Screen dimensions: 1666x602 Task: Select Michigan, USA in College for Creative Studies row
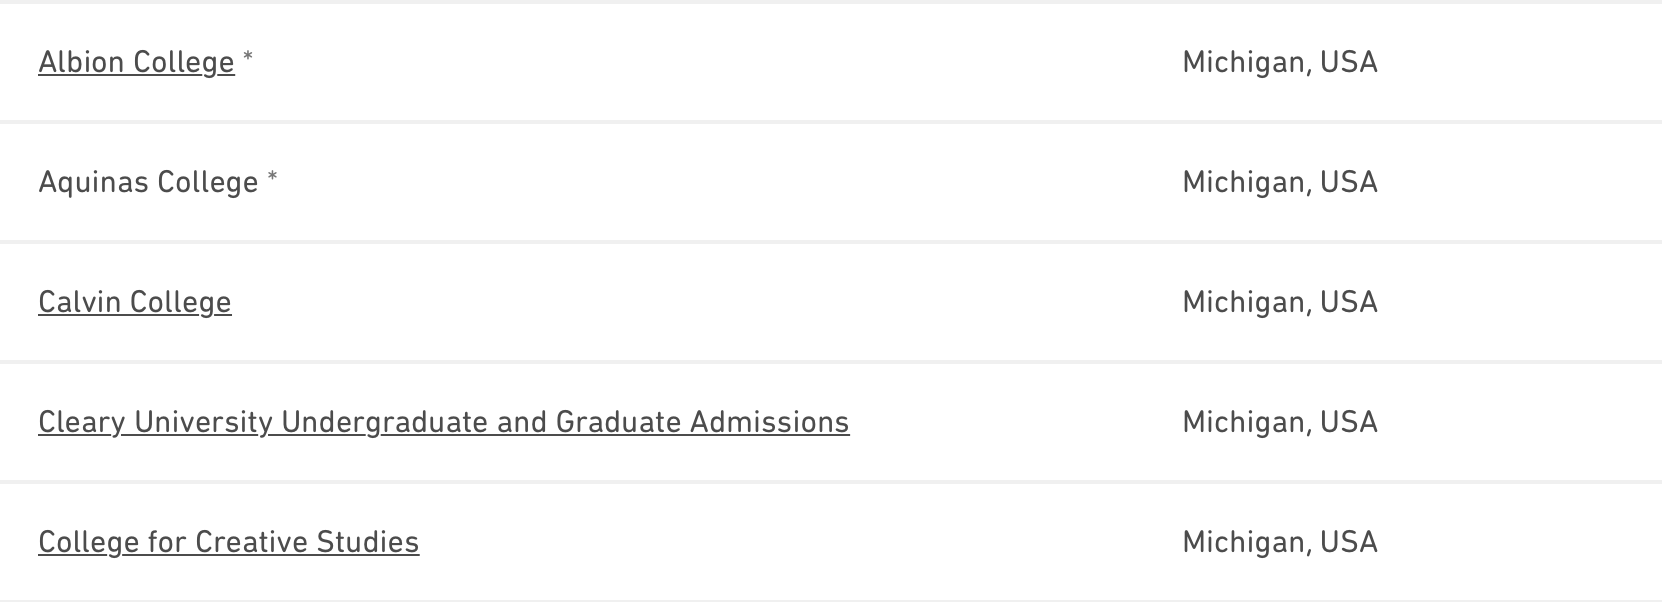click(1279, 542)
